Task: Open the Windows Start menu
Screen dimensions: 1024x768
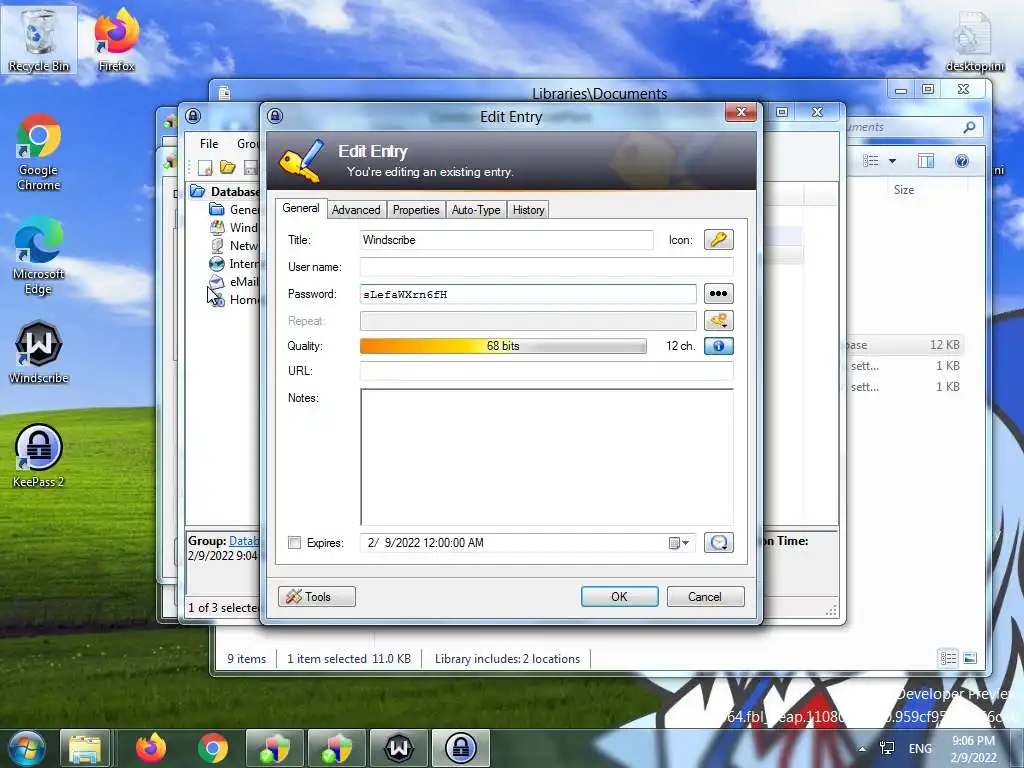Action: 25,748
